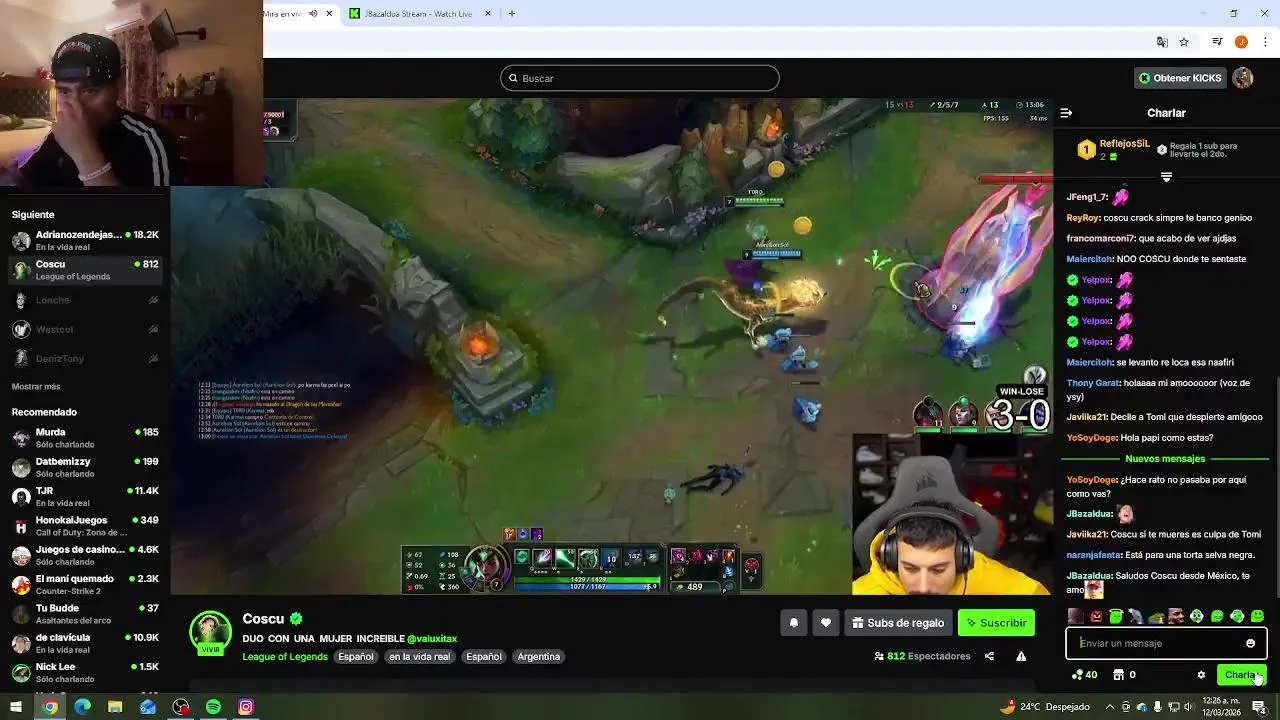The width and height of the screenshot is (1280, 720).
Task: Report the stream via warning triangle icon
Action: (1021, 657)
